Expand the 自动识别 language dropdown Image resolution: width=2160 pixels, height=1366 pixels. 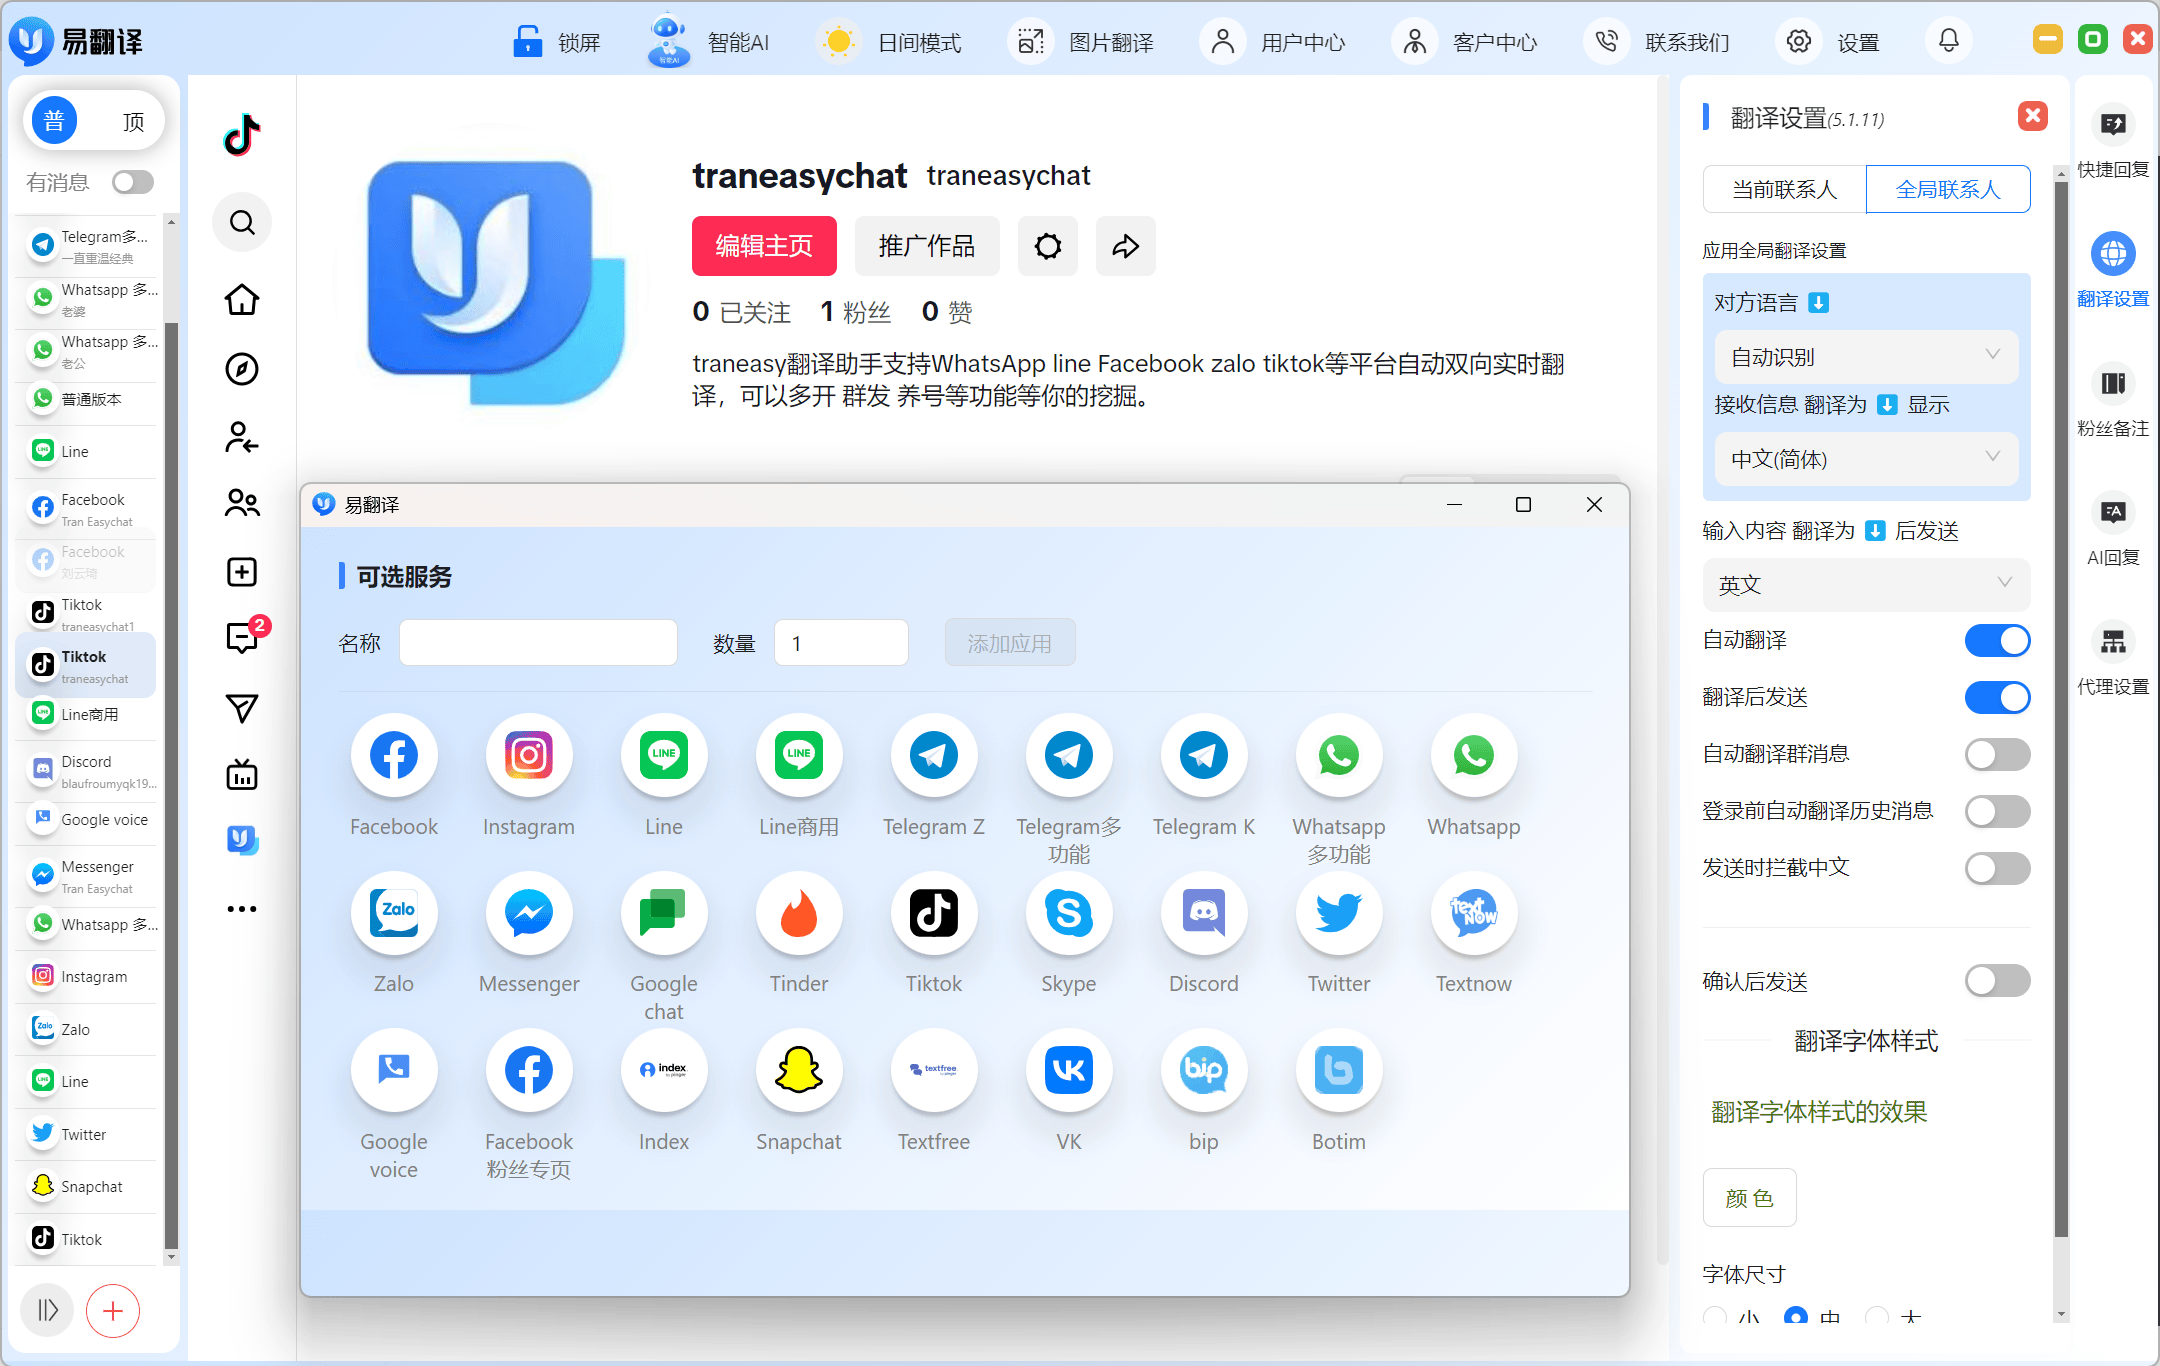(1866, 357)
